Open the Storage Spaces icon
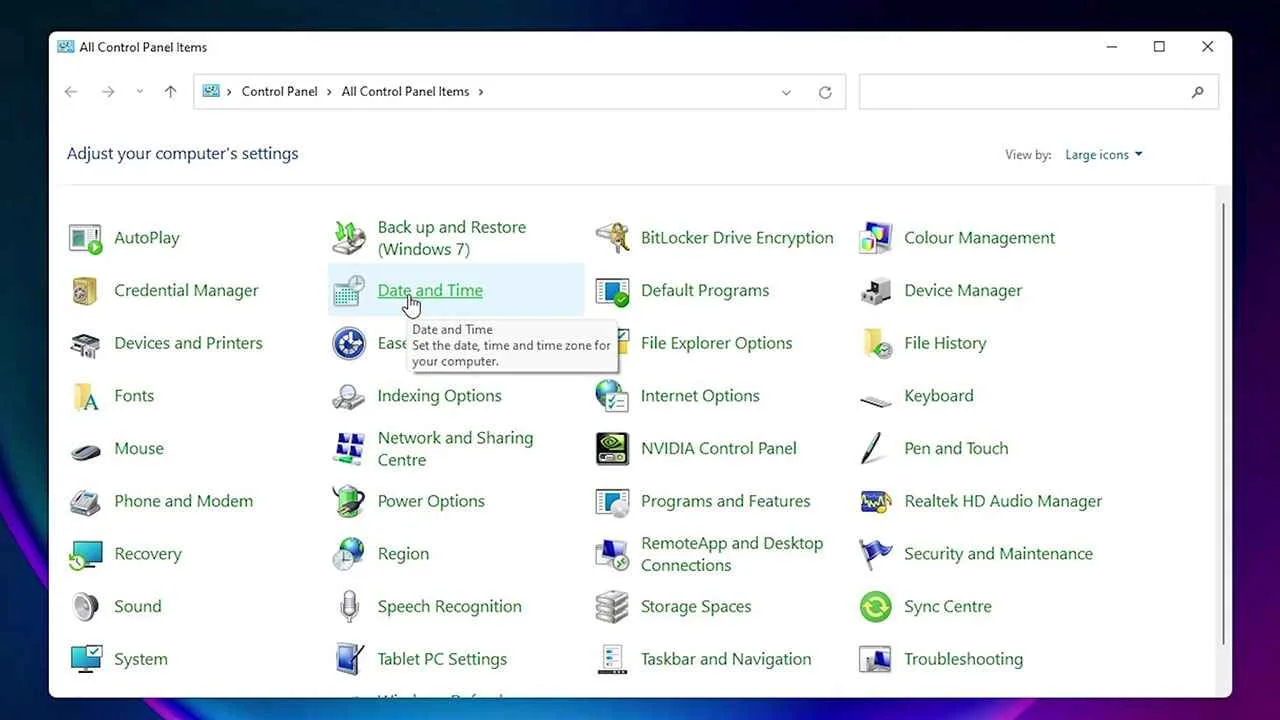1280x720 pixels. (x=612, y=607)
